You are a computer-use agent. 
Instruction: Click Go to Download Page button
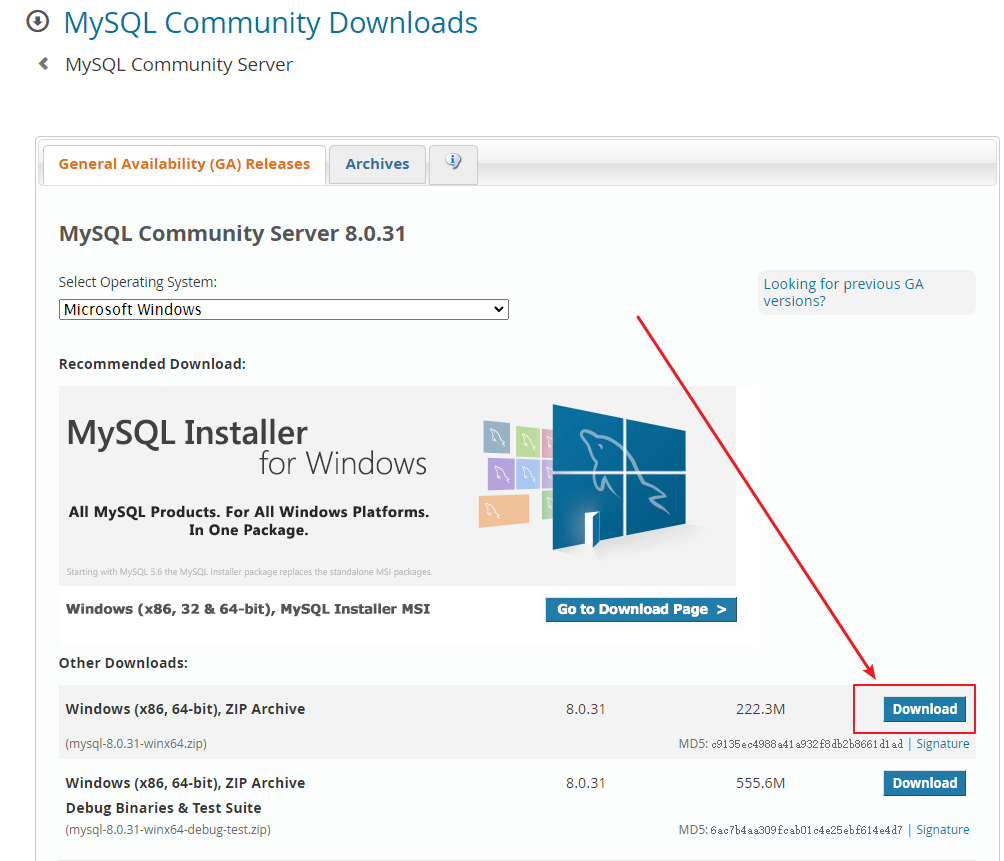[641, 609]
